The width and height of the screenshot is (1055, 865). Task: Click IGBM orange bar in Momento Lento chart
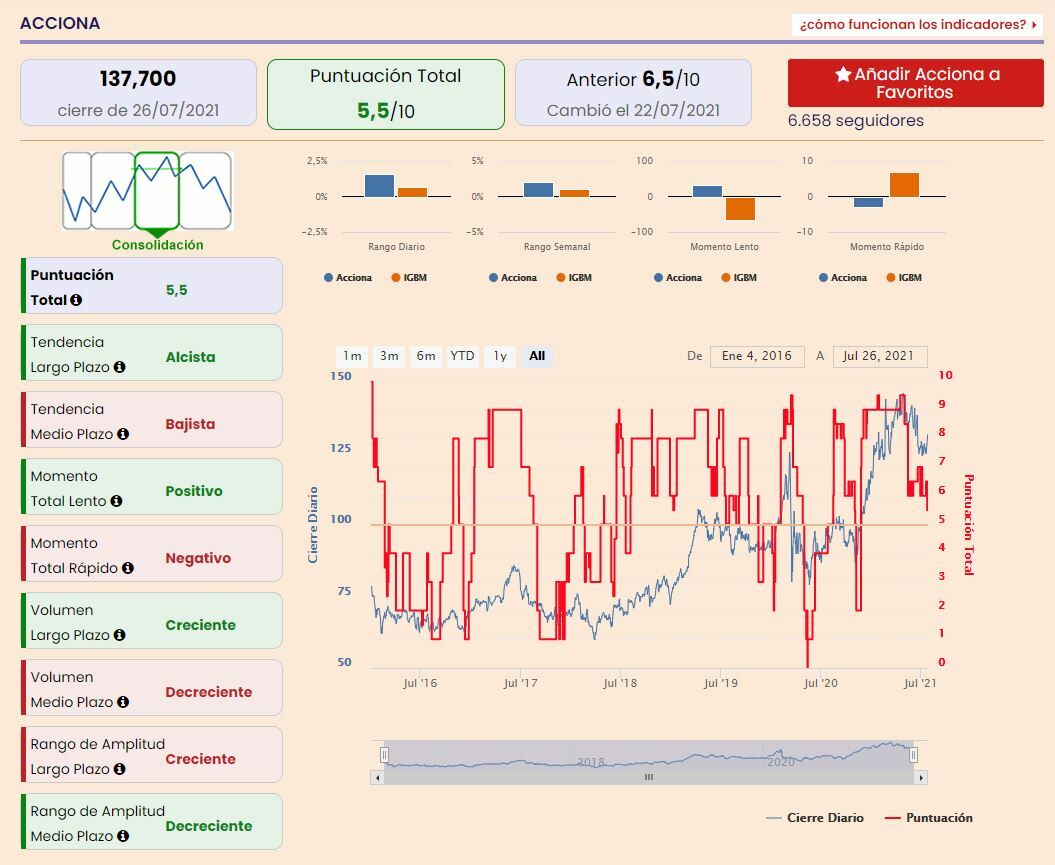pyautogui.click(x=740, y=209)
